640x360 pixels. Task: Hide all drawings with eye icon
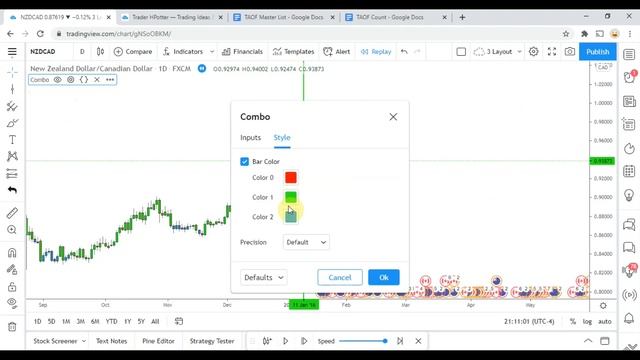(x=12, y=303)
